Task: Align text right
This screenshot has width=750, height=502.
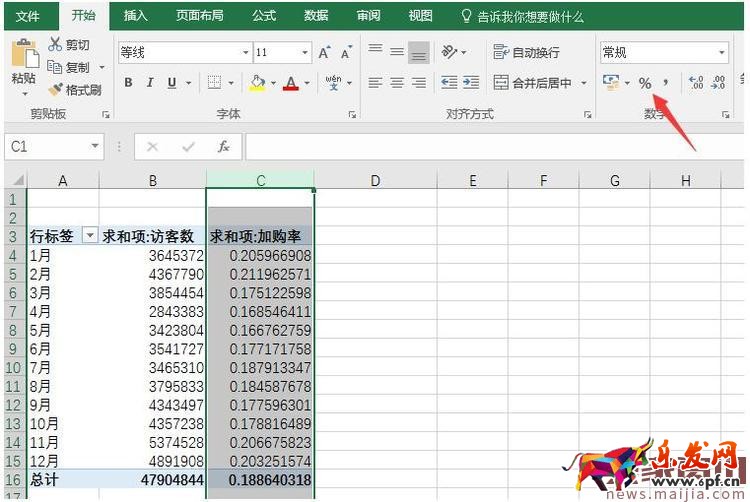Action: point(419,83)
